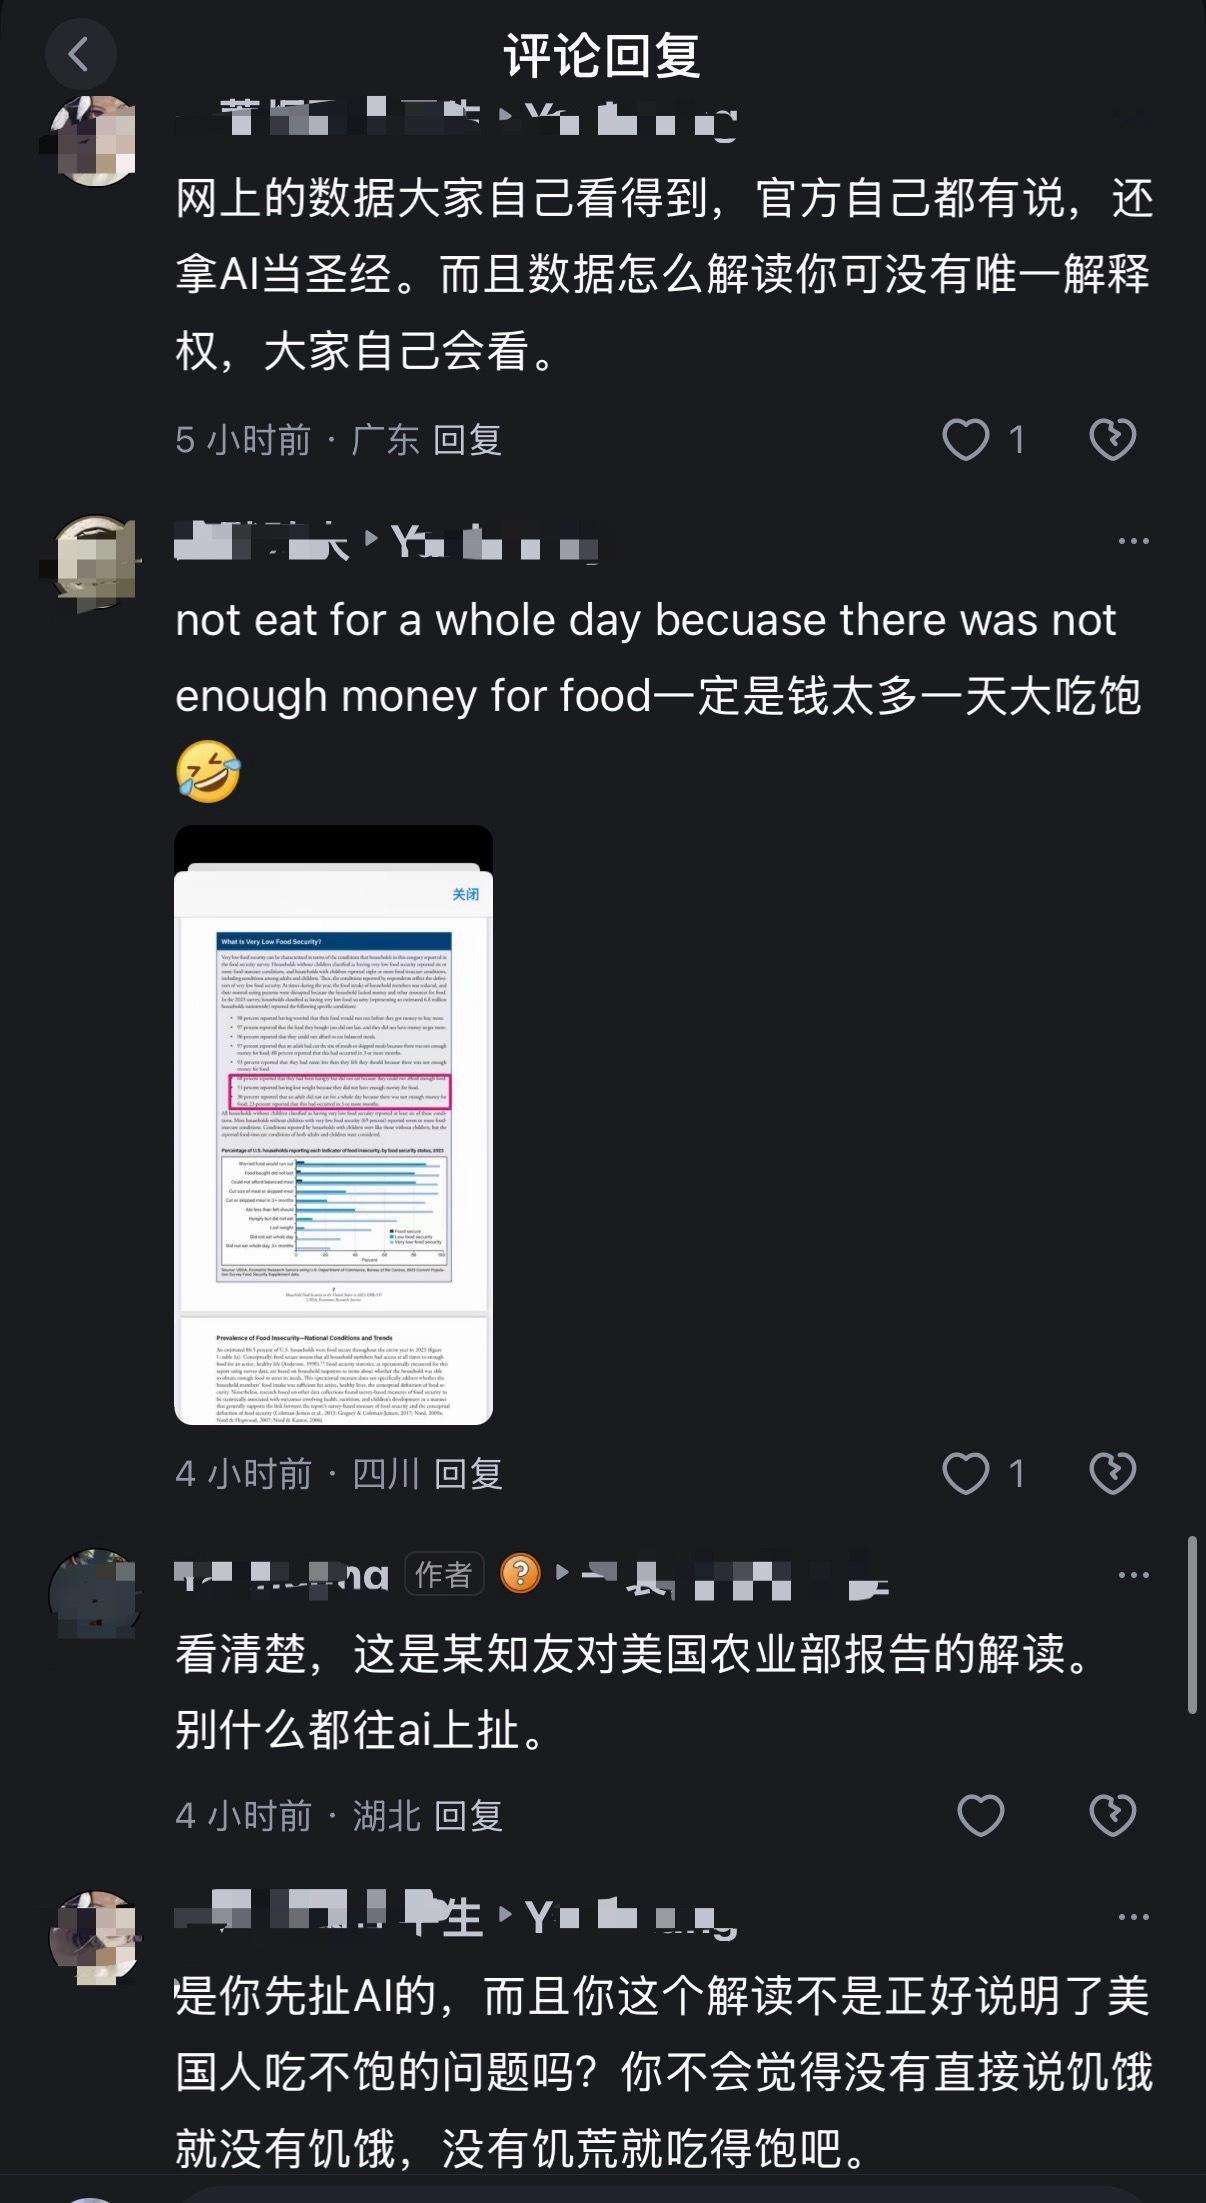The width and height of the screenshot is (1206, 2203).
Task: Open the attached USDA report image thumbnail
Action: point(334,1125)
